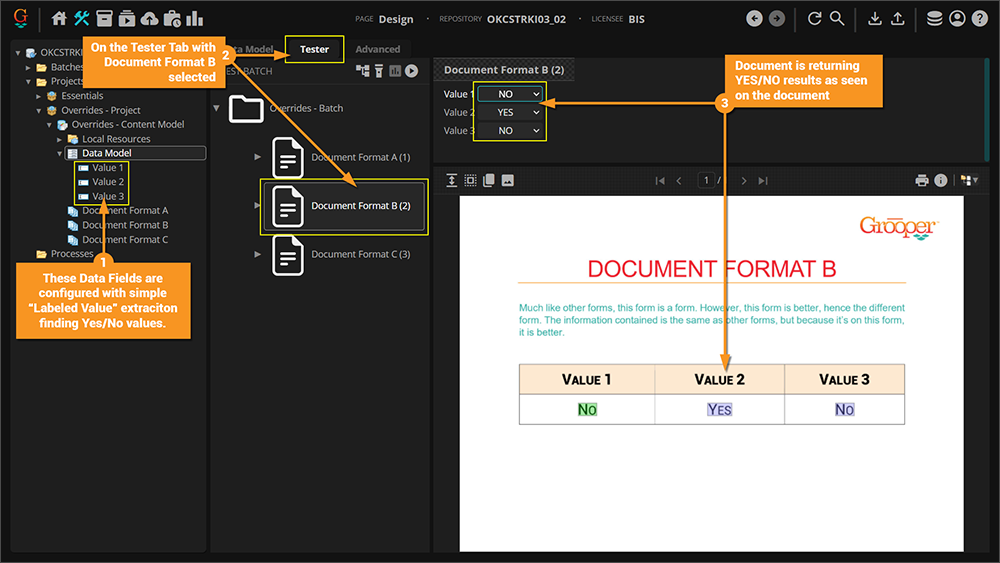Image resolution: width=1000 pixels, height=563 pixels.
Task: Click the copy pages viewer icon
Action: 489,180
